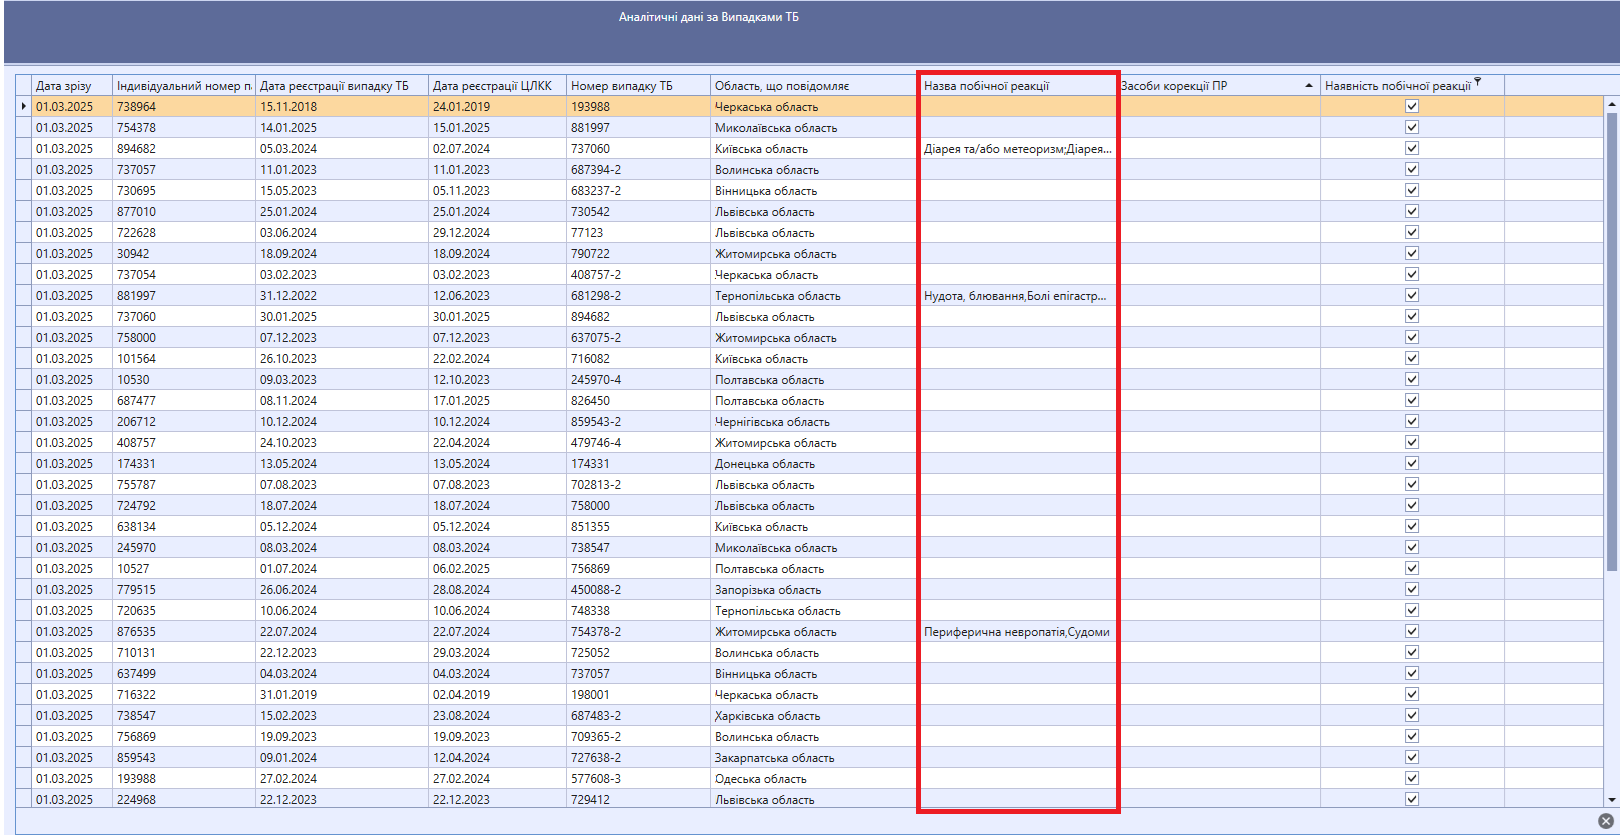Screen dimensions: 1620x835
Task: Click the round close icon at bottom right
Action: (x=1606, y=821)
